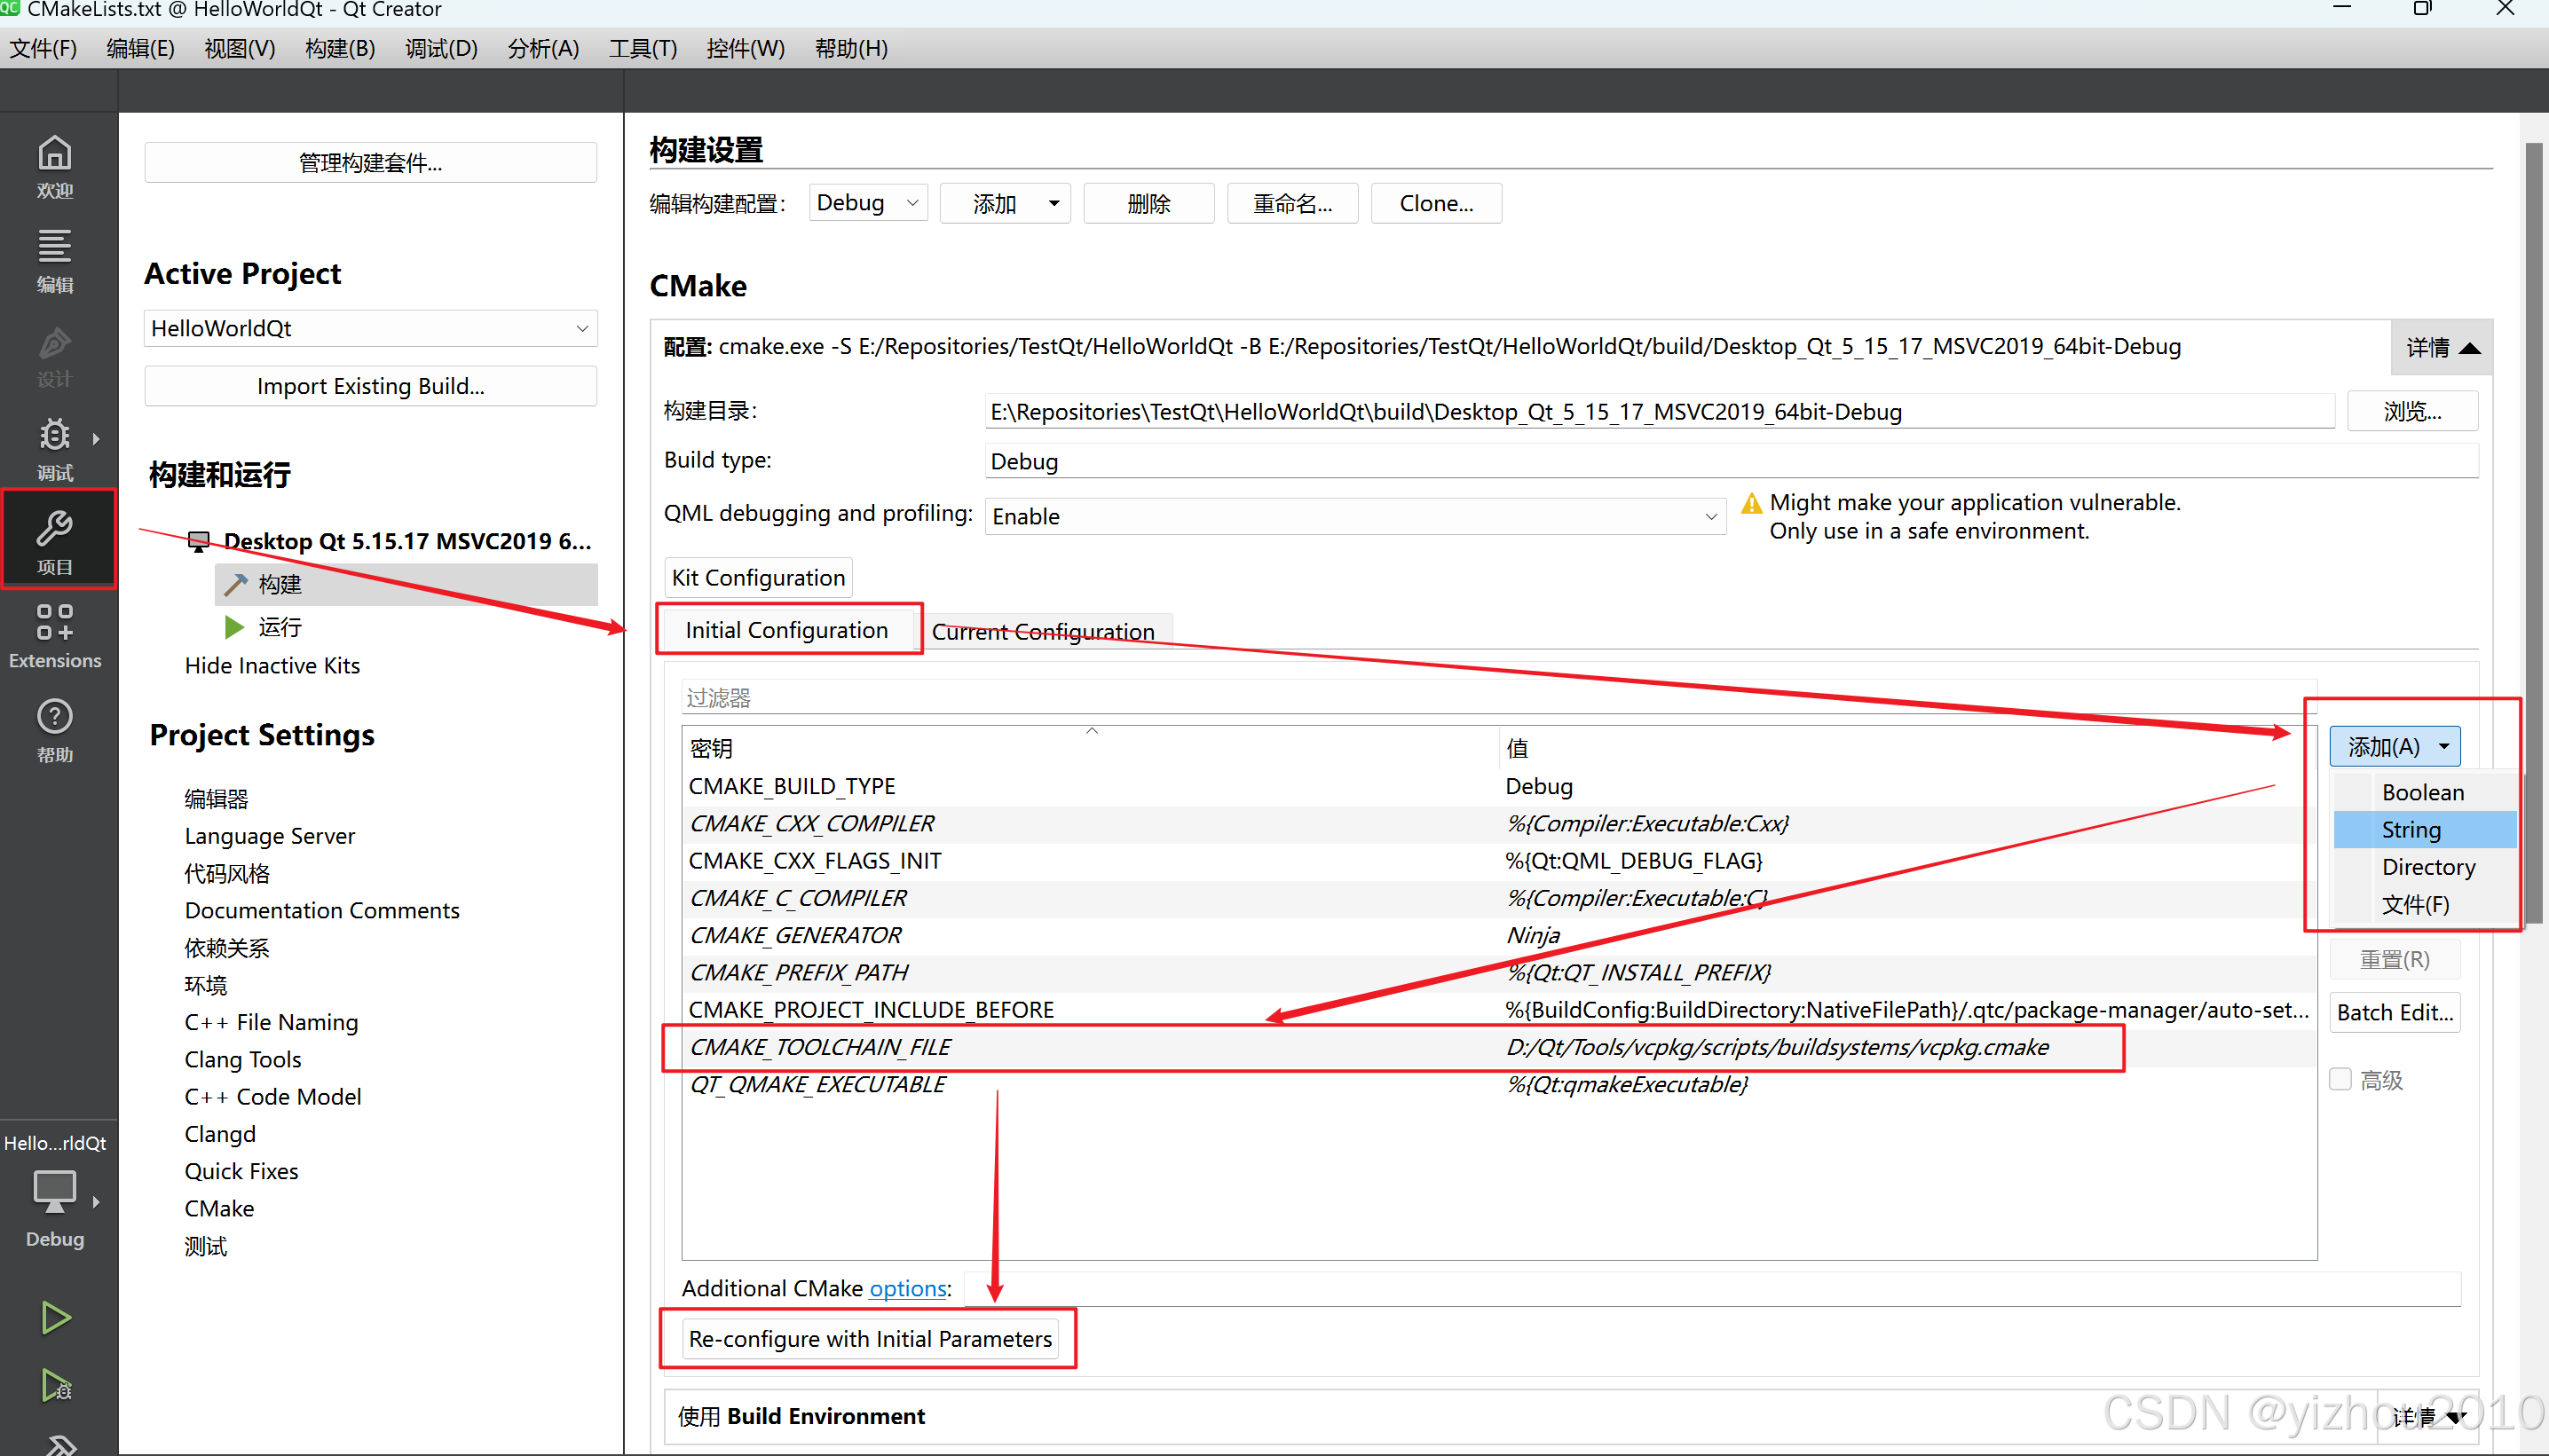Click the build directory input field
This screenshot has height=1456, width=2549.
(x=1658, y=411)
